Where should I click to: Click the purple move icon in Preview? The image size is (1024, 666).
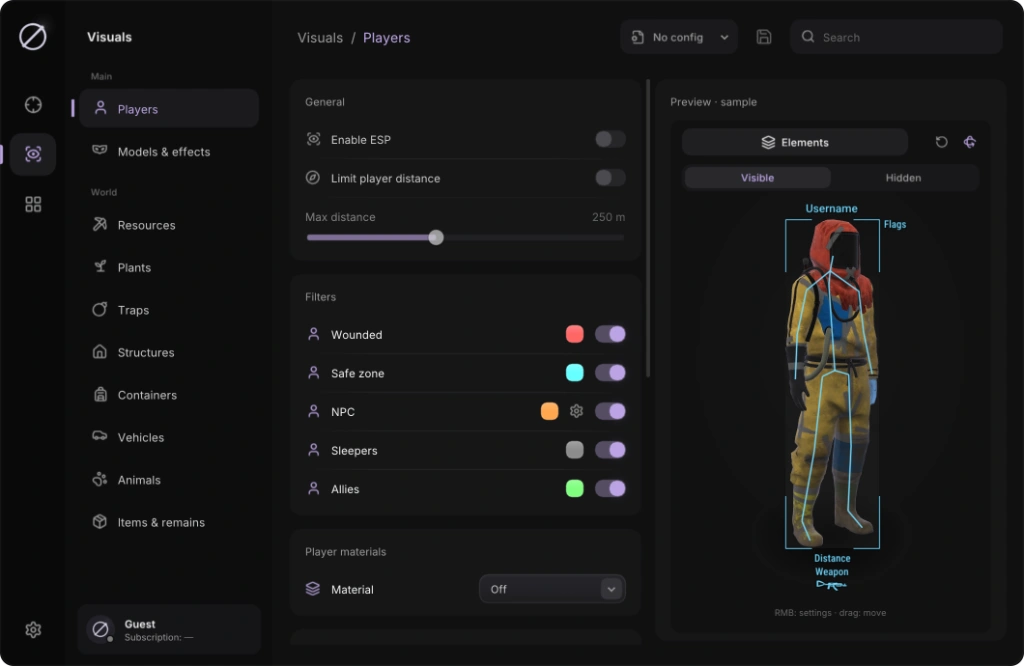coord(970,142)
